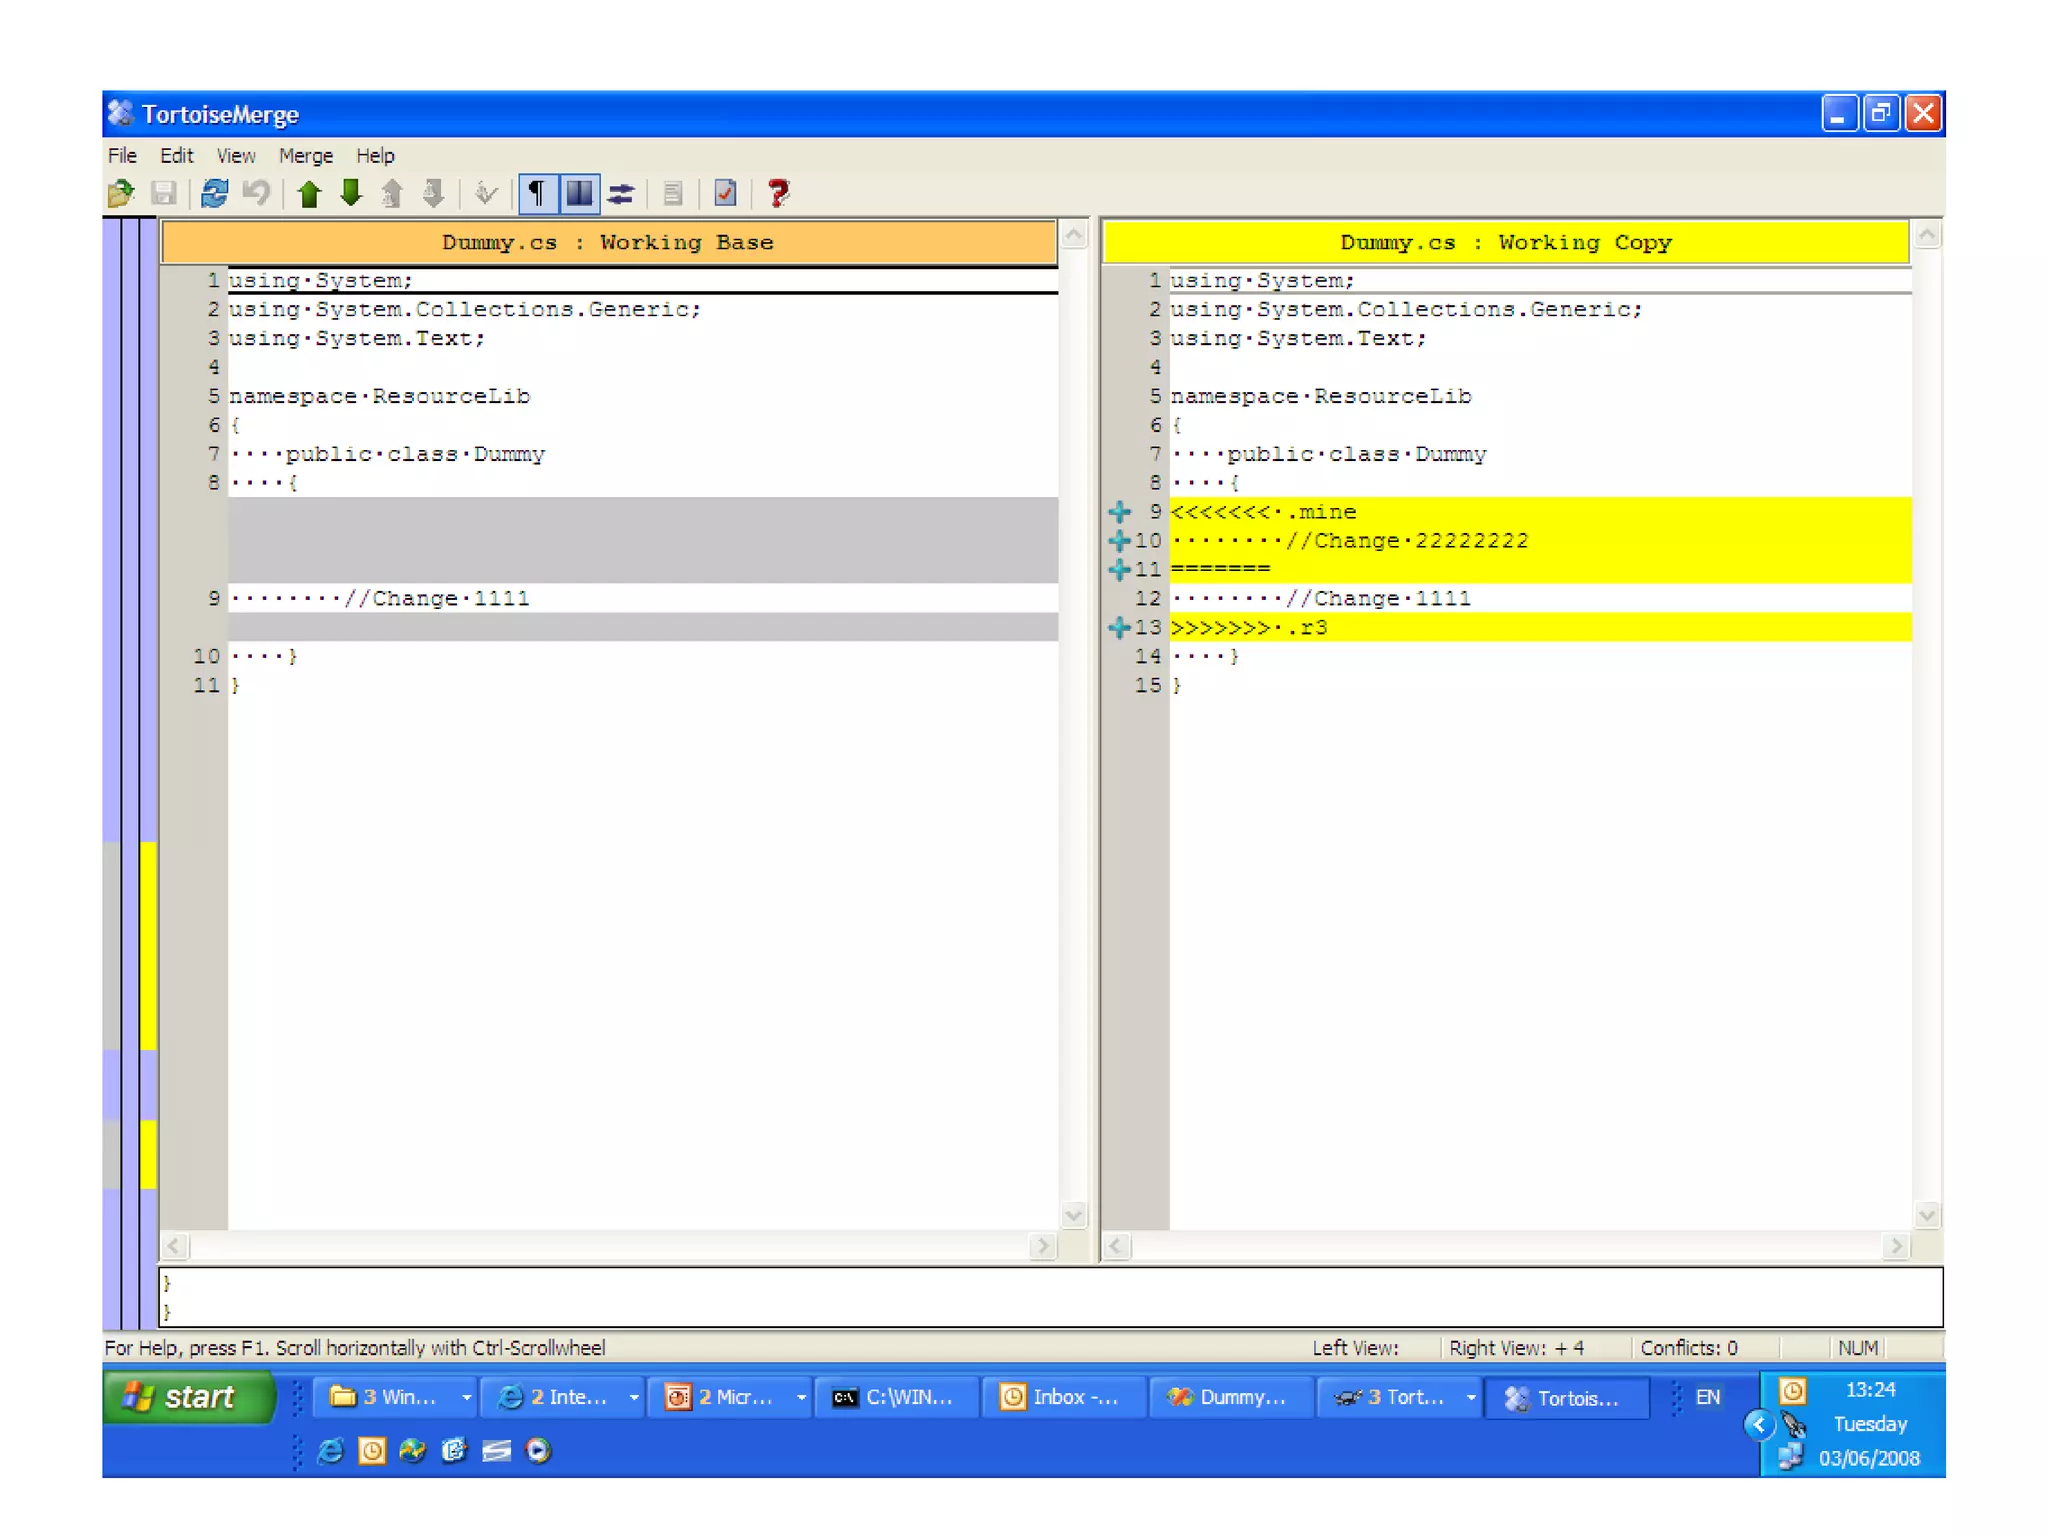Click the Open file toolbar icon
The height and width of the screenshot is (1536, 2048).
pos(121,193)
